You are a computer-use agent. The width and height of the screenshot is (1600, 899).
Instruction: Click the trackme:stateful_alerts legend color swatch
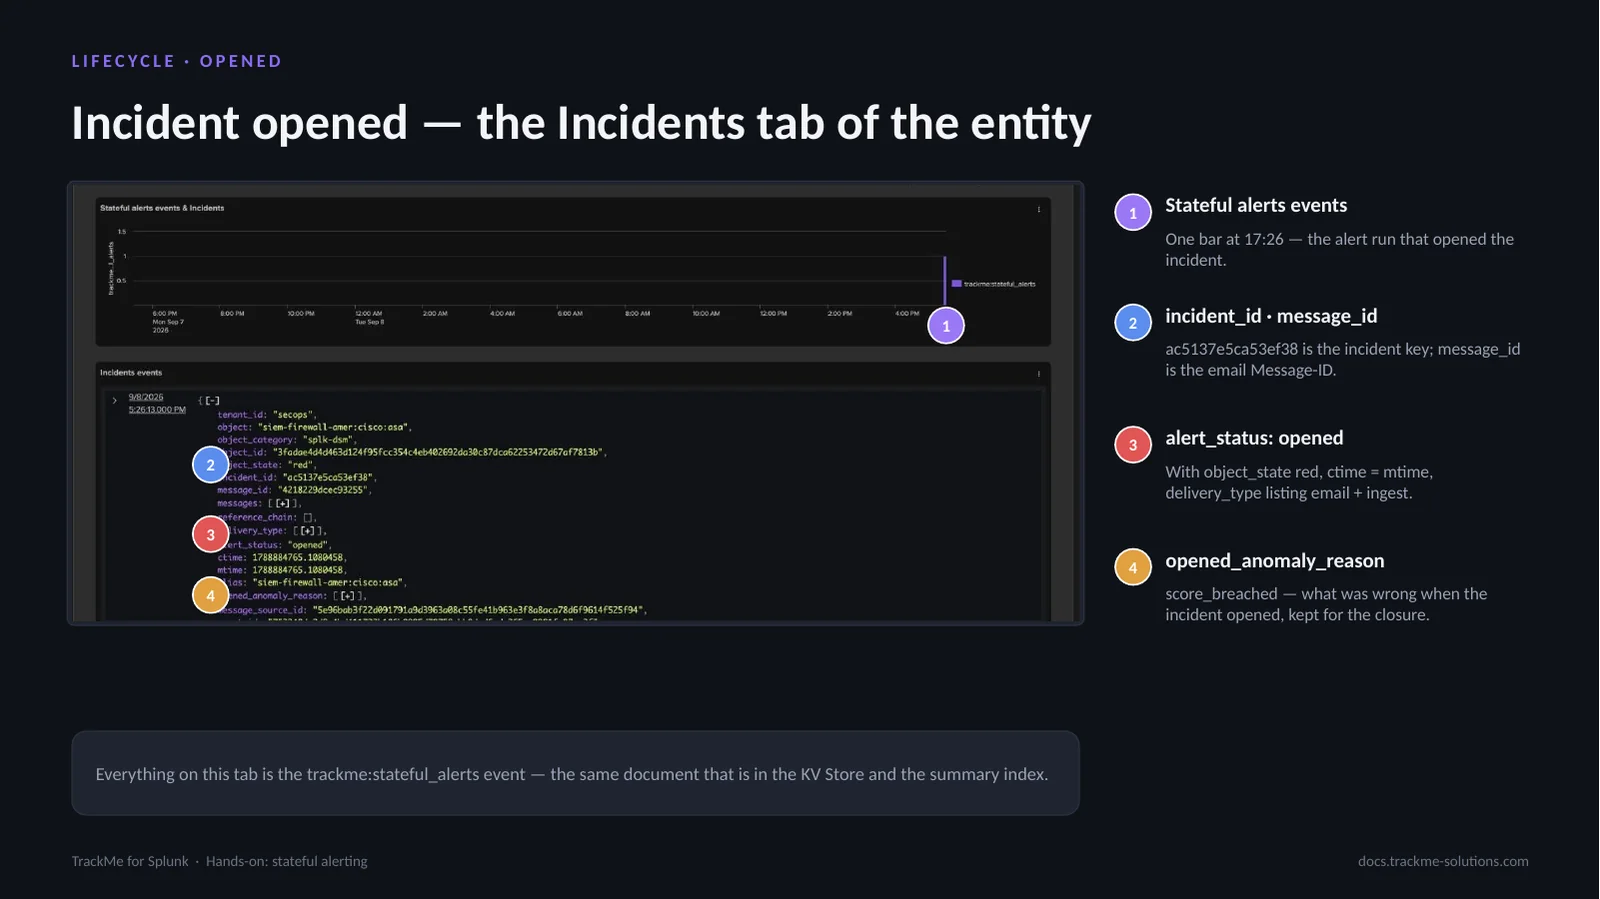click(956, 284)
